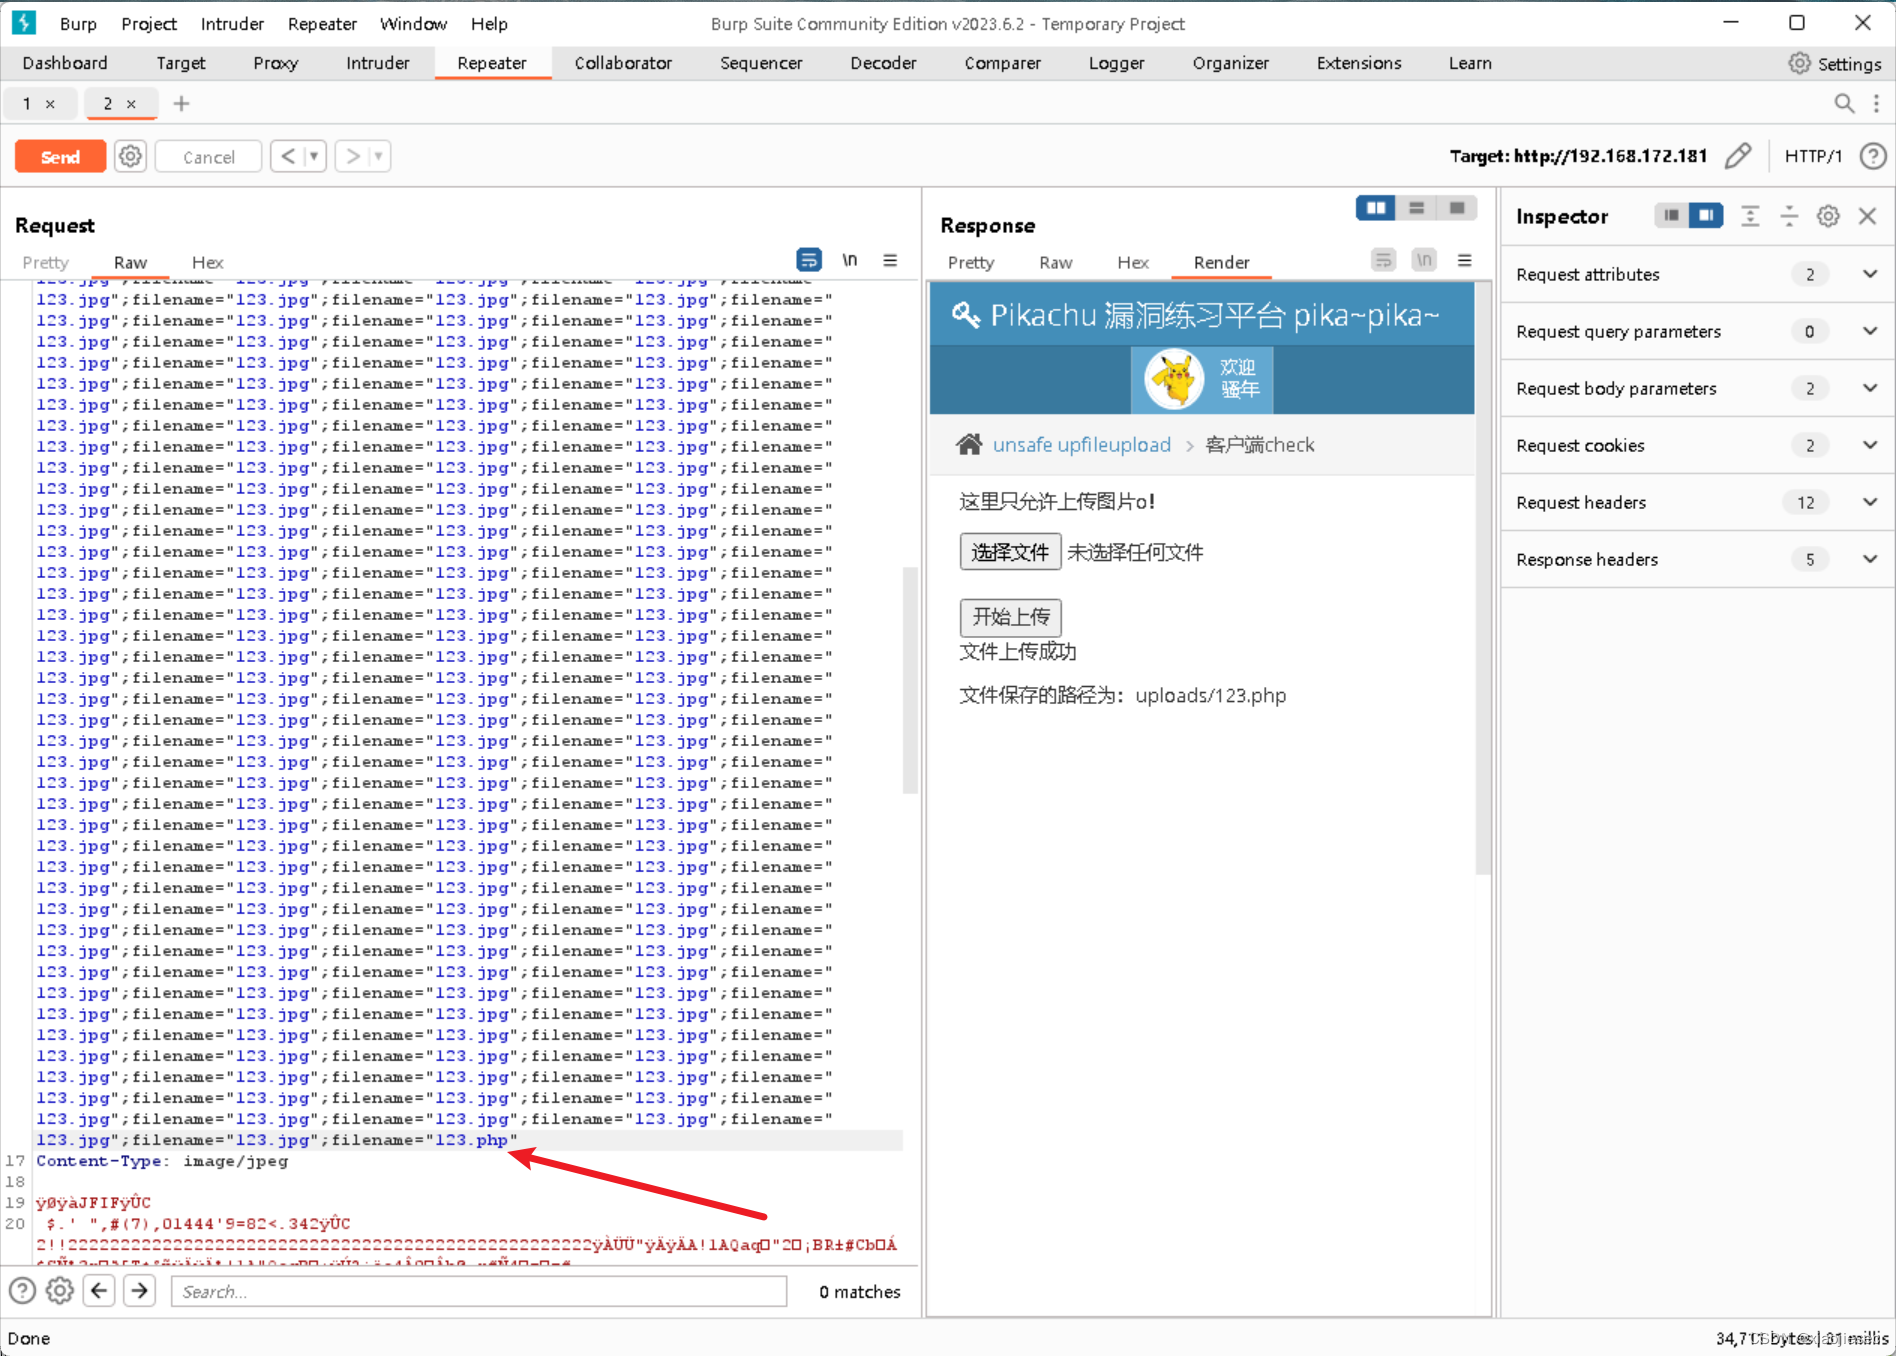Viewport: 1896px width, 1356px height.
Task: Open the Intruder tool tab
Action: pyautogui.click(x=377, y=63)
